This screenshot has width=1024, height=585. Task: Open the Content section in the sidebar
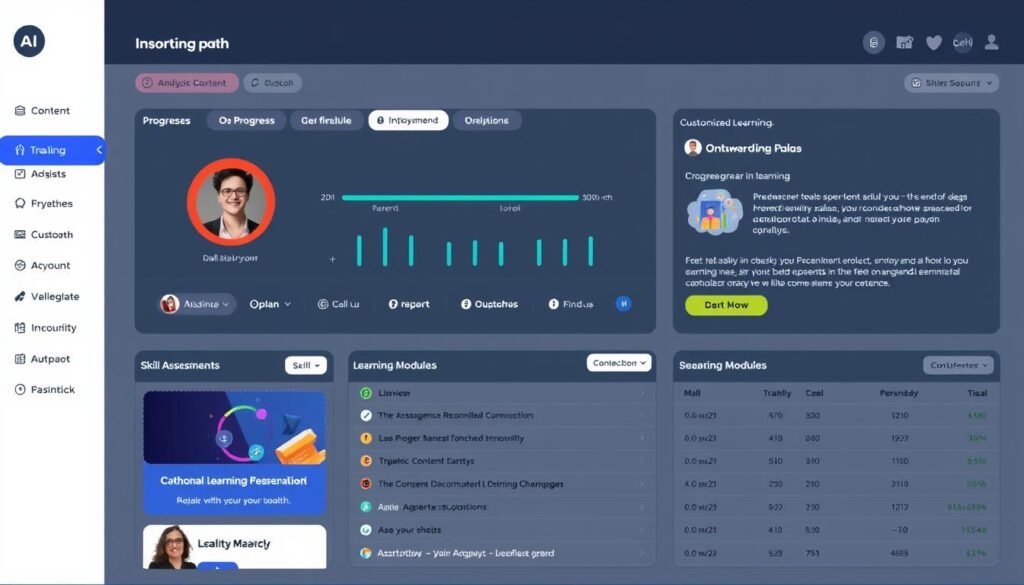(x=42, y=110)
